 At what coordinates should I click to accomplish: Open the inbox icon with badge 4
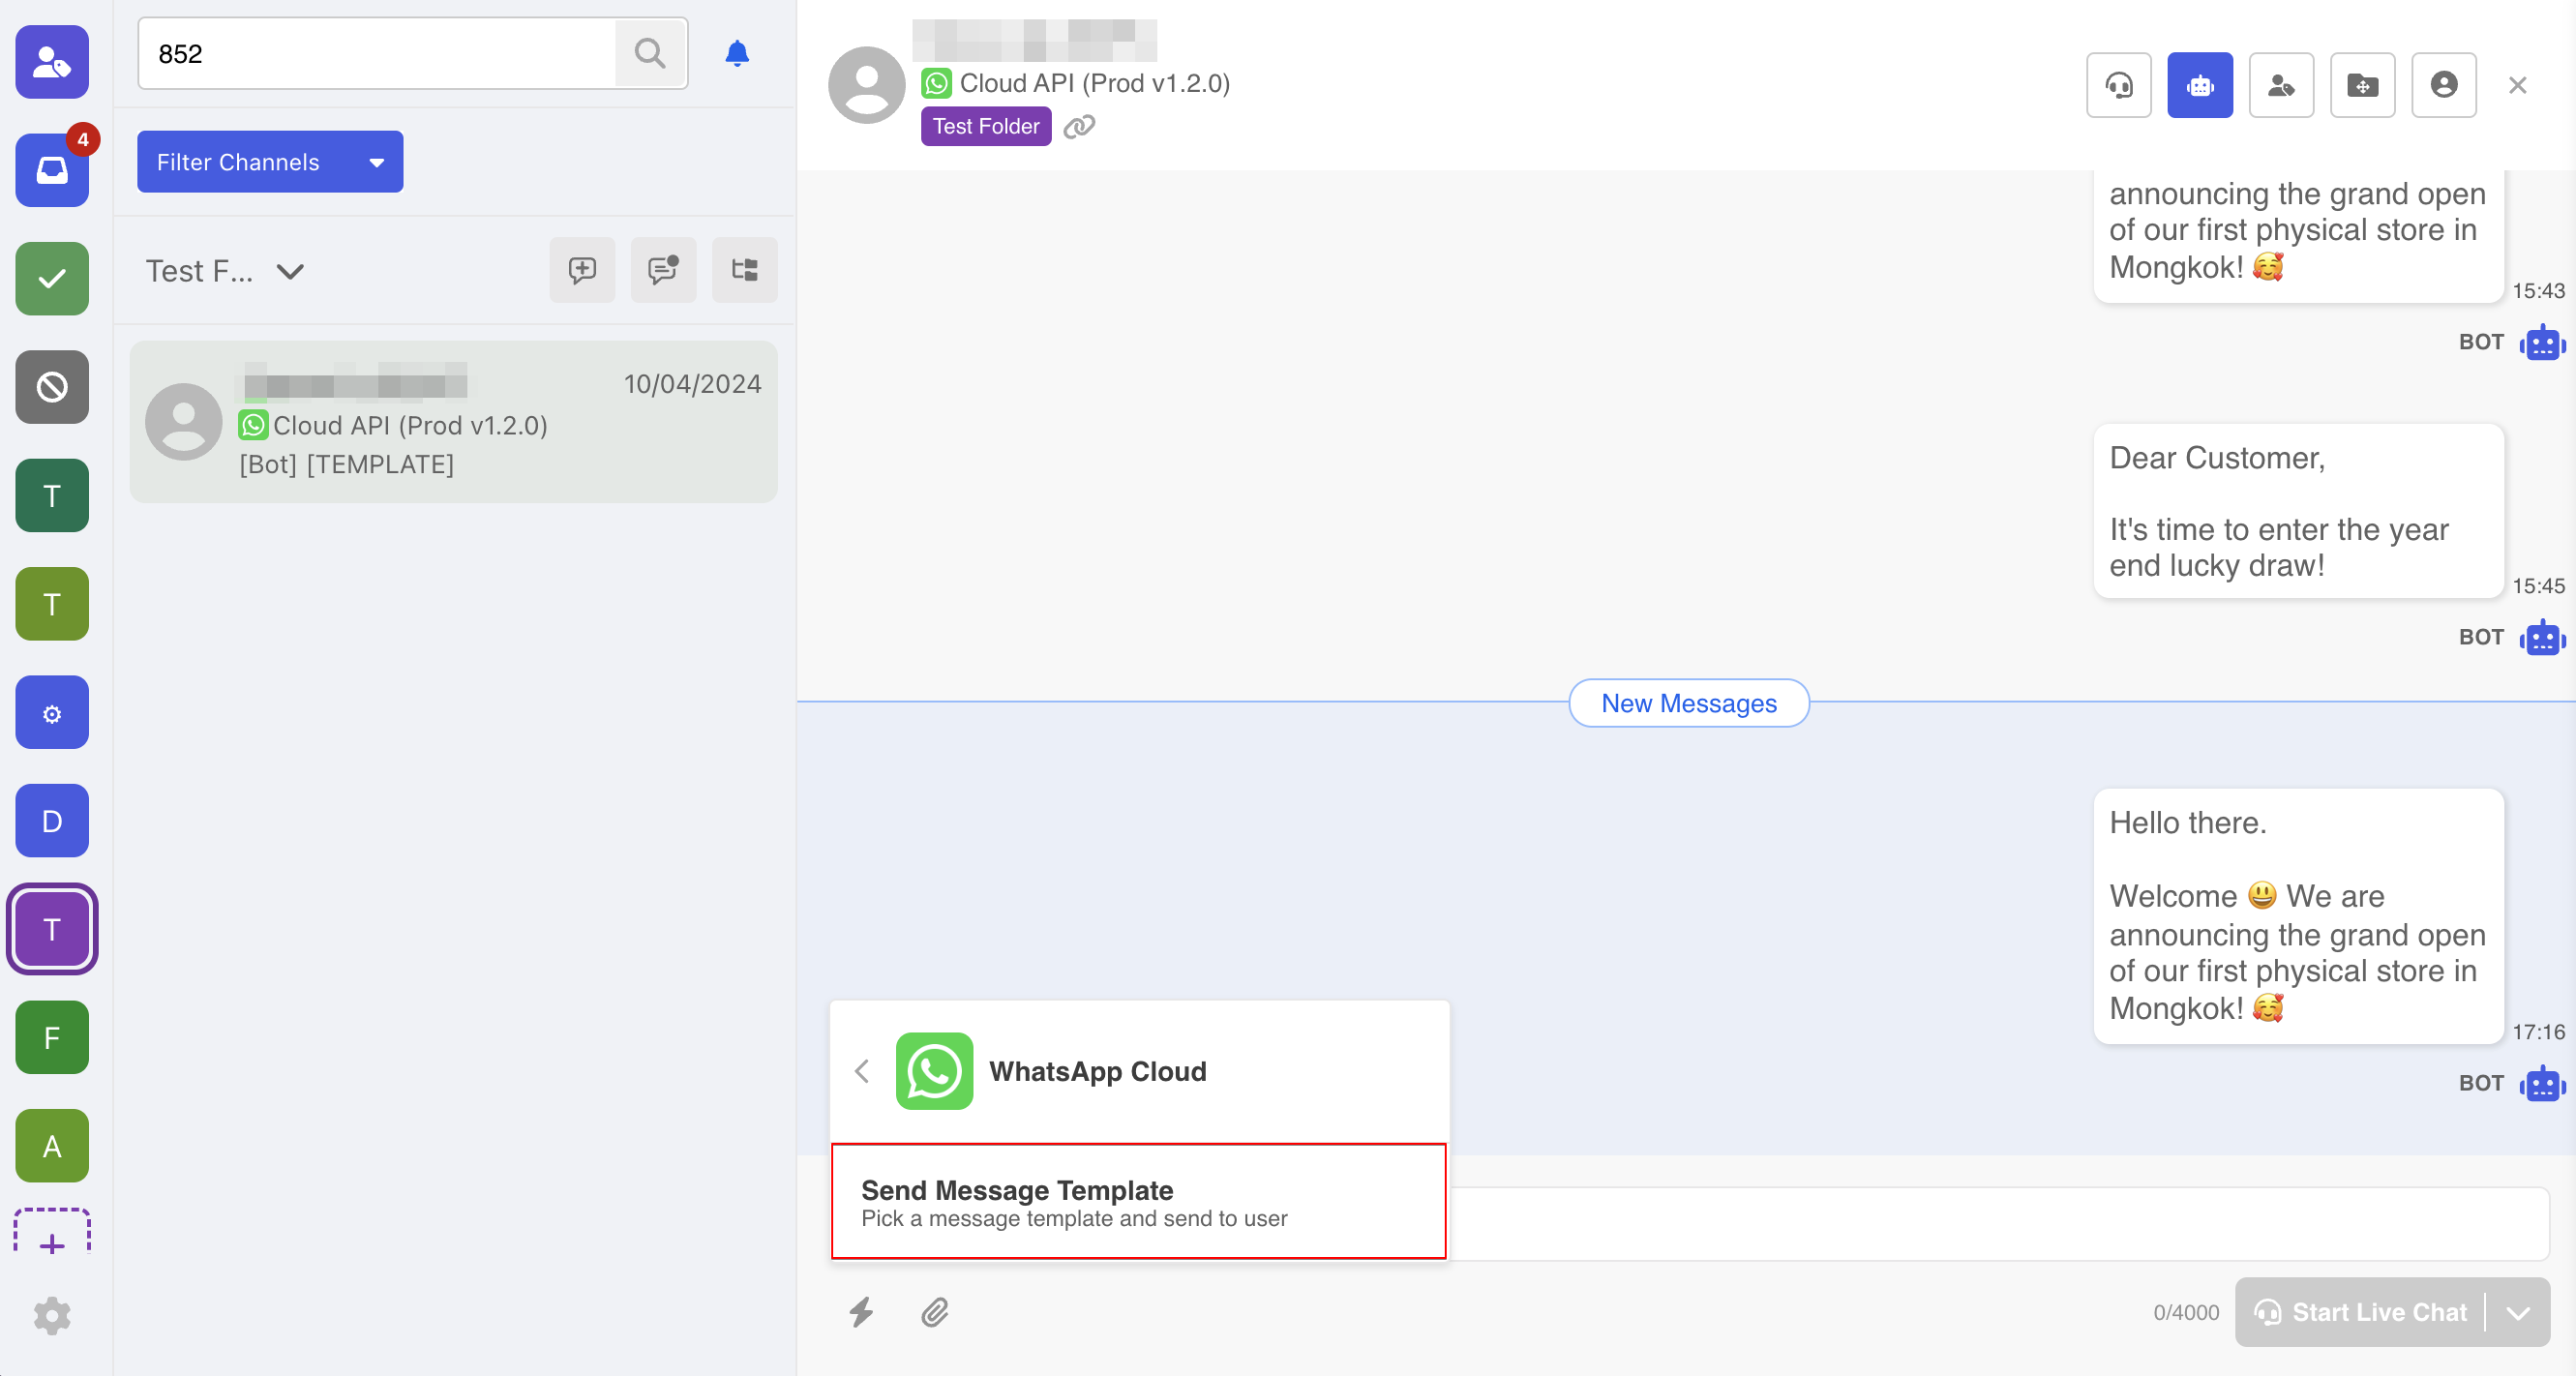pyautogui.click(x=52, y=170)
